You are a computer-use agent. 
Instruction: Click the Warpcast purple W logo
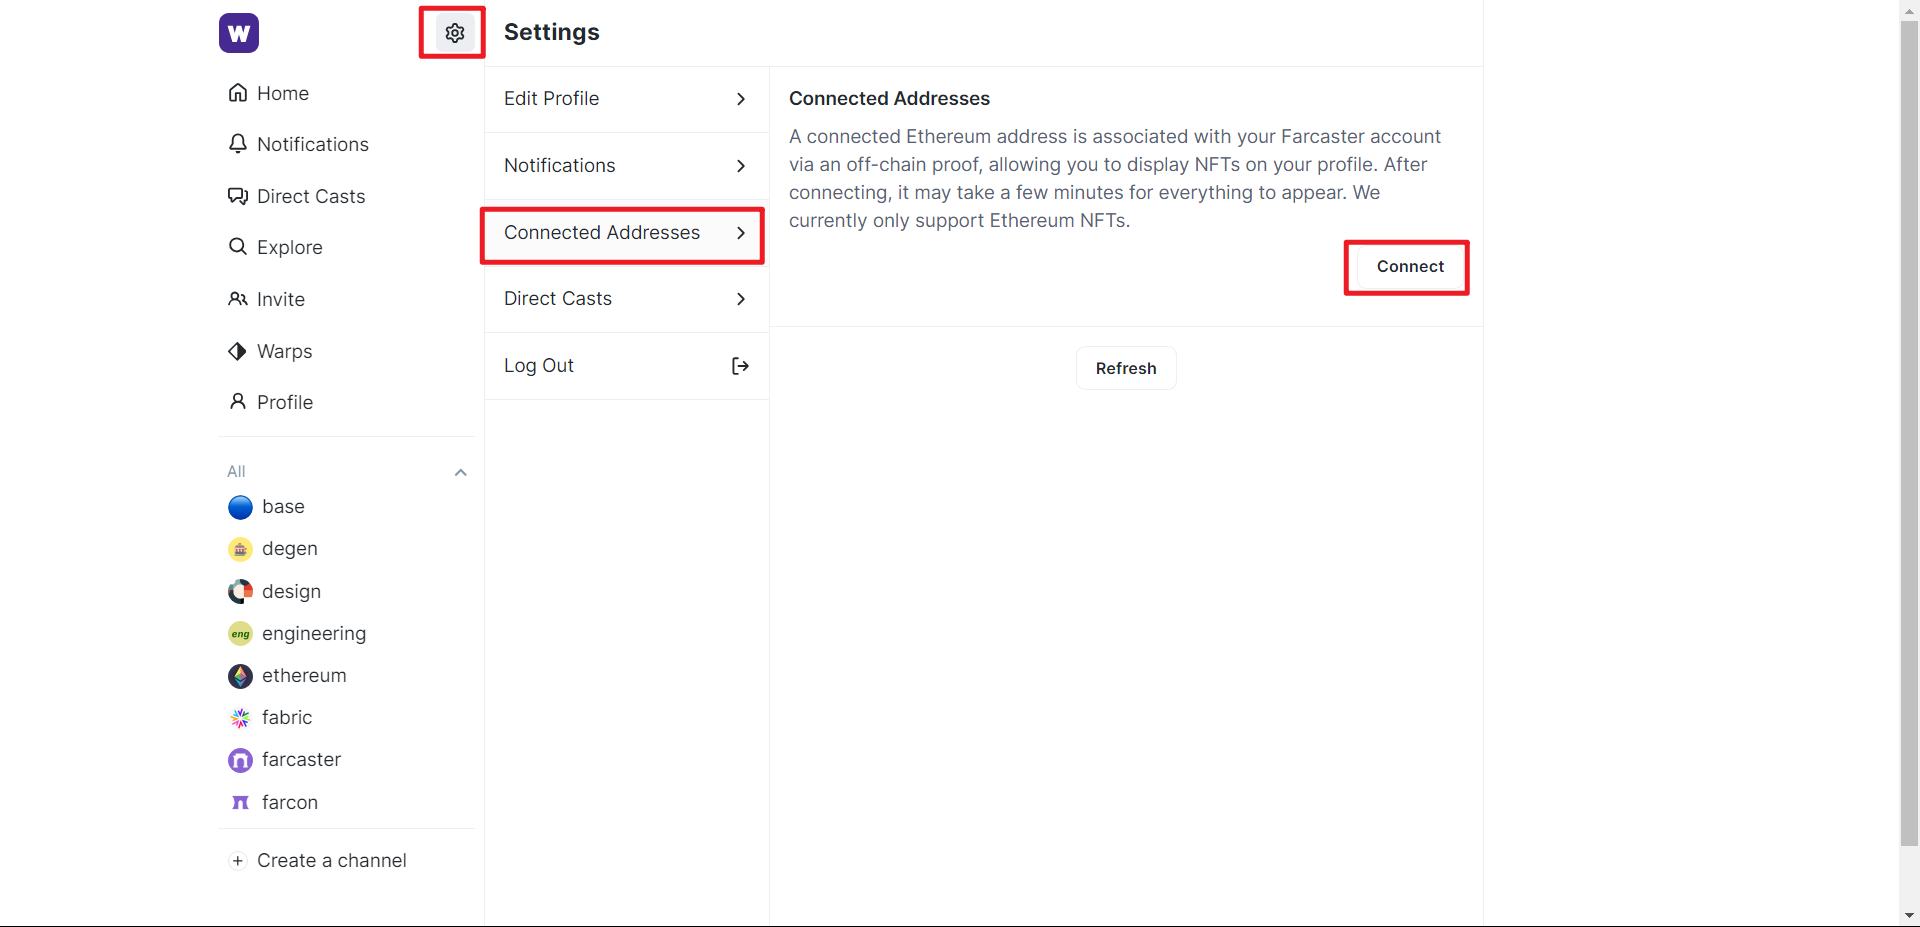tap(239, 33)
